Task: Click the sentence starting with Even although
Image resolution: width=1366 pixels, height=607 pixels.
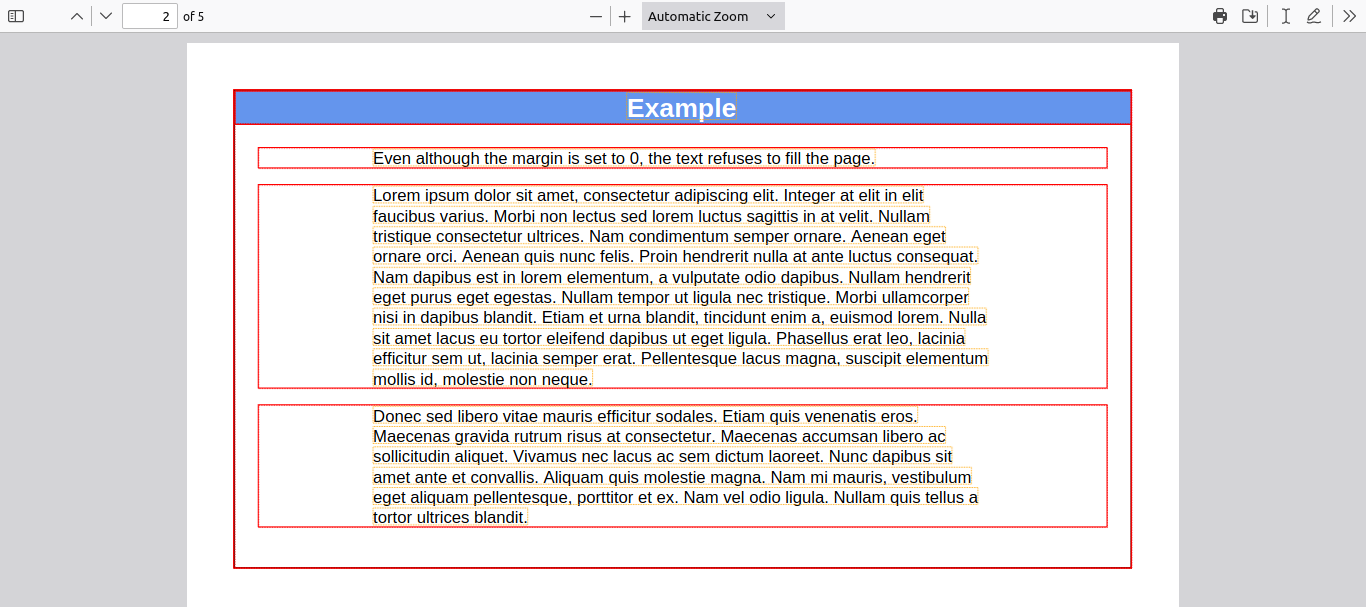Action: click(622, 157)
